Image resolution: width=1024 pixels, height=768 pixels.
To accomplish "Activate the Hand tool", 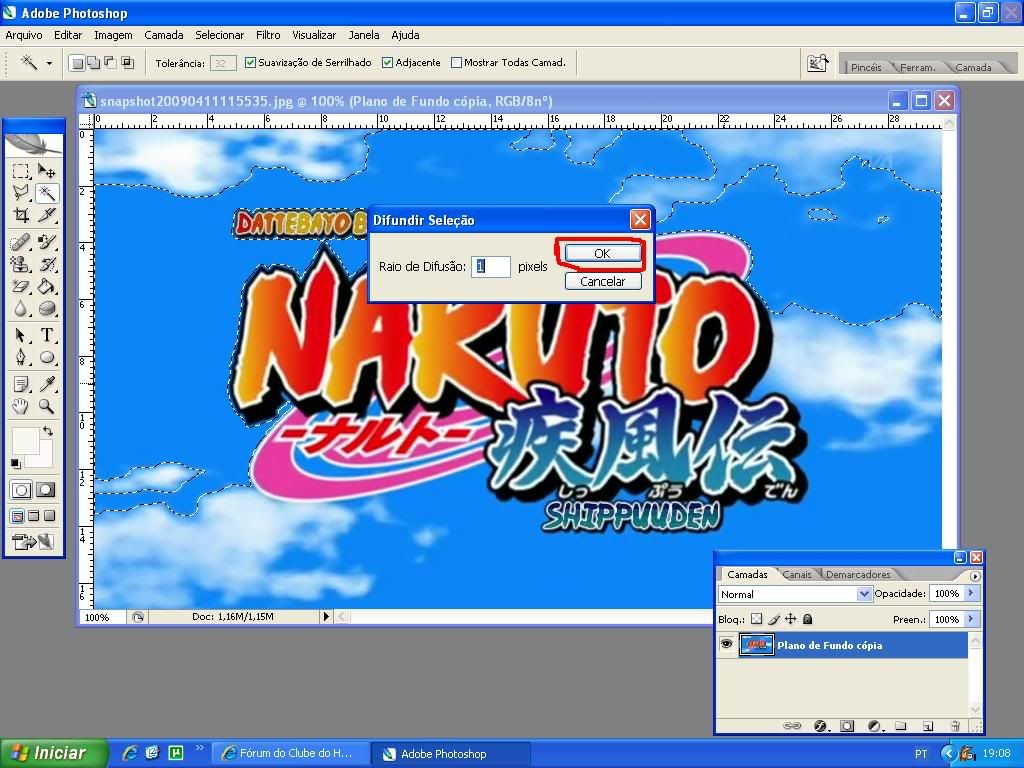I will click(x=20, y=406).
